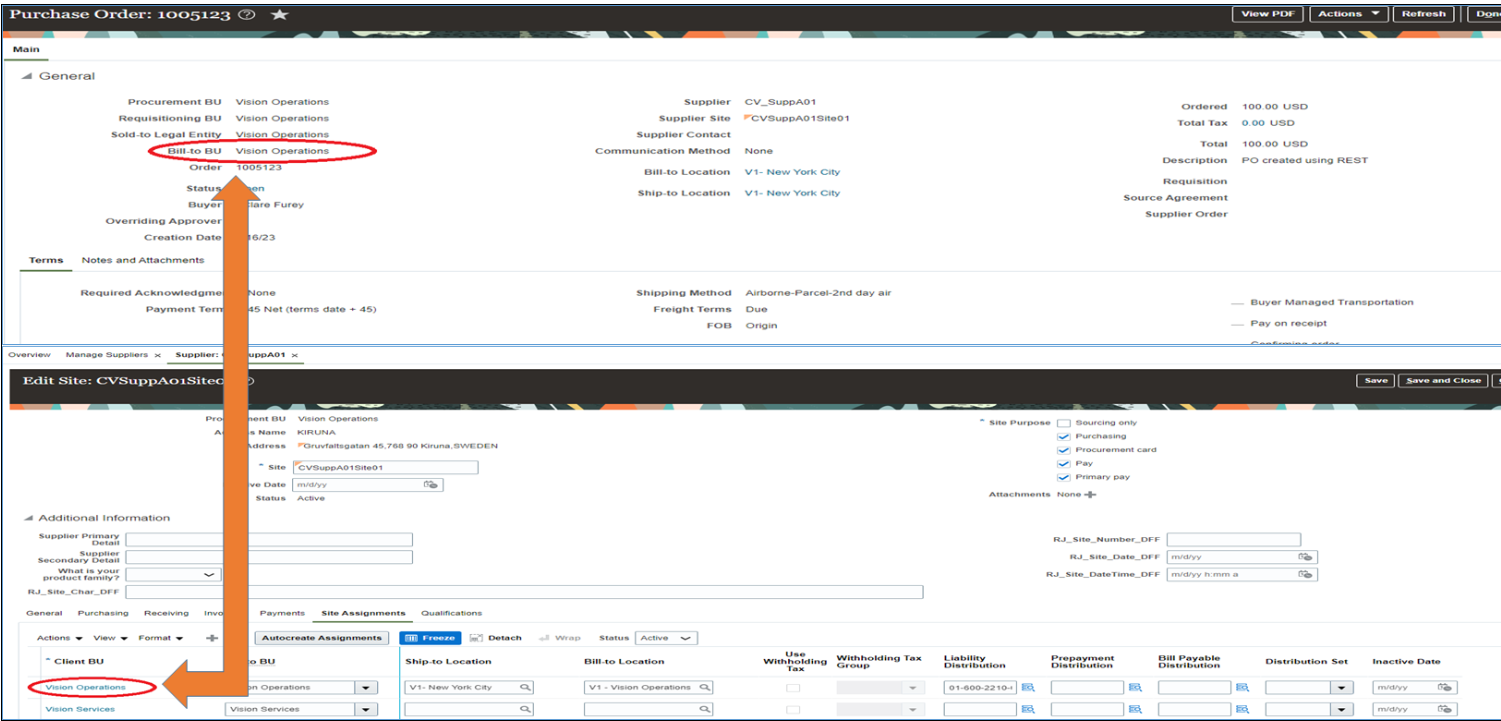Refresh the purchase order page
This screenshot has height=721, width=1501.
[1424, 14]
